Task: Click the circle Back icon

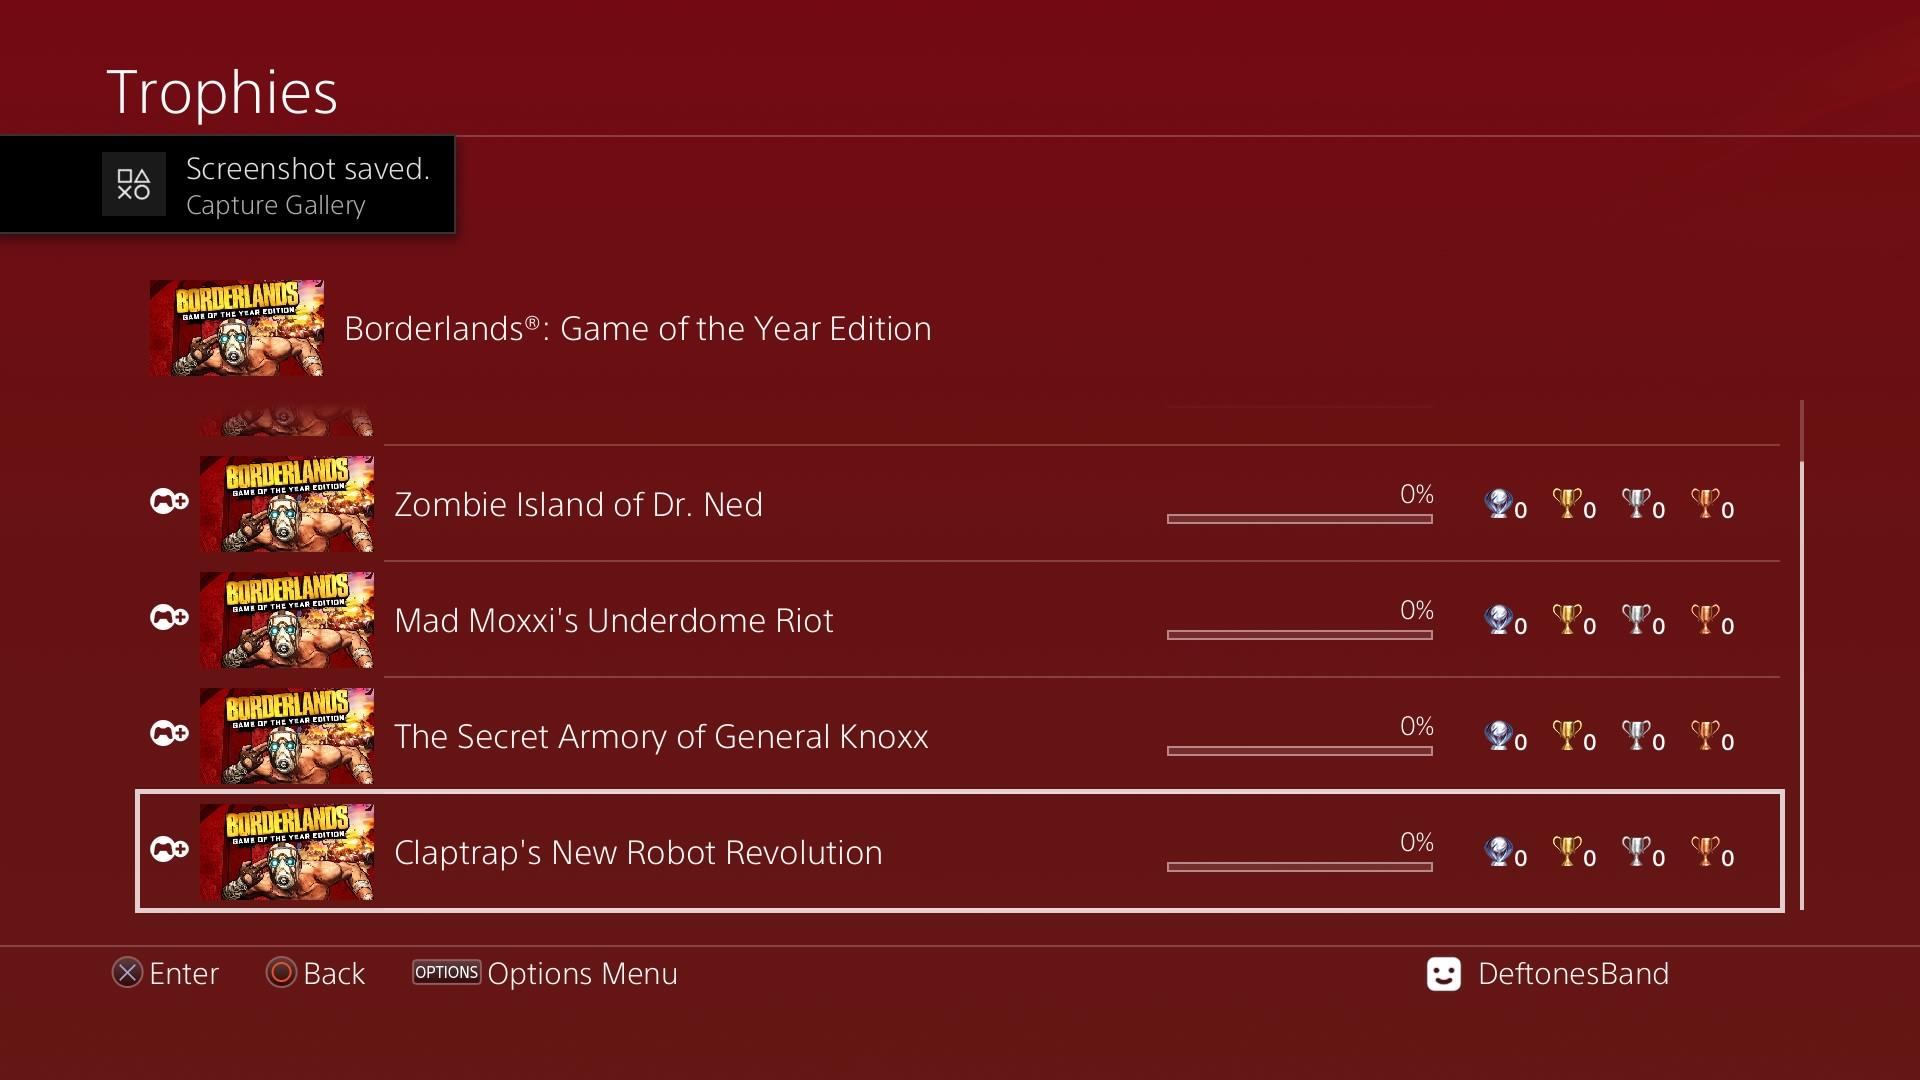Action: 283,973
